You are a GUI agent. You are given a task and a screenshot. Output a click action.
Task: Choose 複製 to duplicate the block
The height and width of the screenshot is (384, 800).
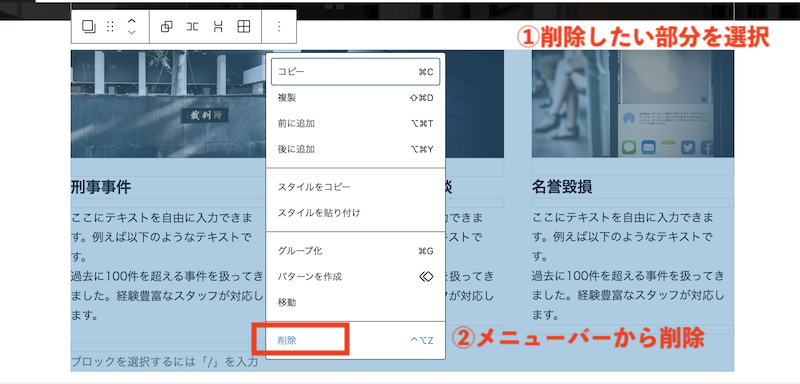(x=356, y=98)
